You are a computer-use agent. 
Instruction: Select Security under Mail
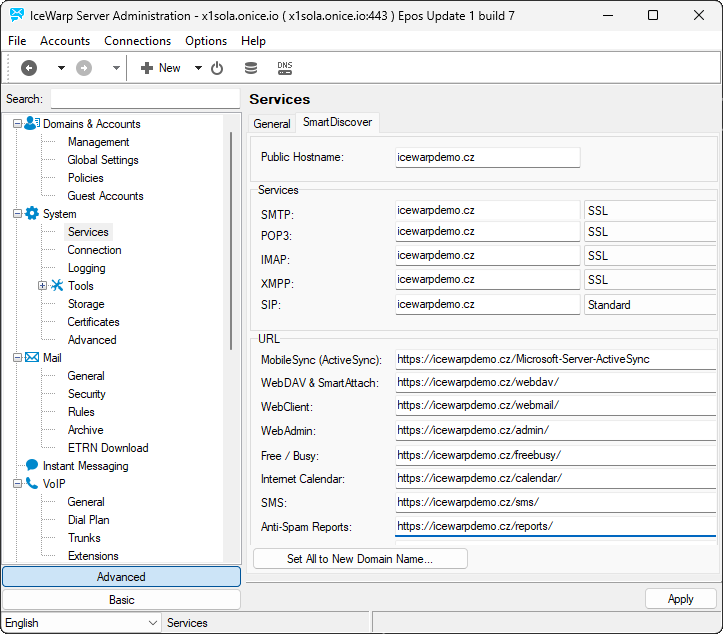point(86,394)
